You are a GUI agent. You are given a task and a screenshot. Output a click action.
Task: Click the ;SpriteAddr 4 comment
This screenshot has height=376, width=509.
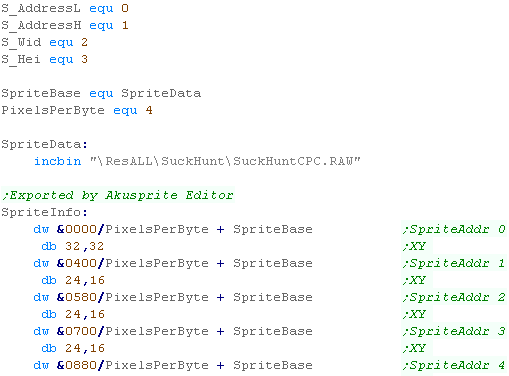coord(454,365)
